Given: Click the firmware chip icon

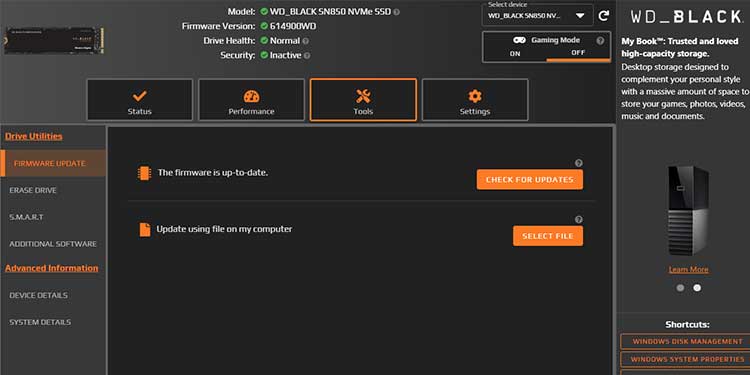Looking at the screenshot, I should coord(144,173).
